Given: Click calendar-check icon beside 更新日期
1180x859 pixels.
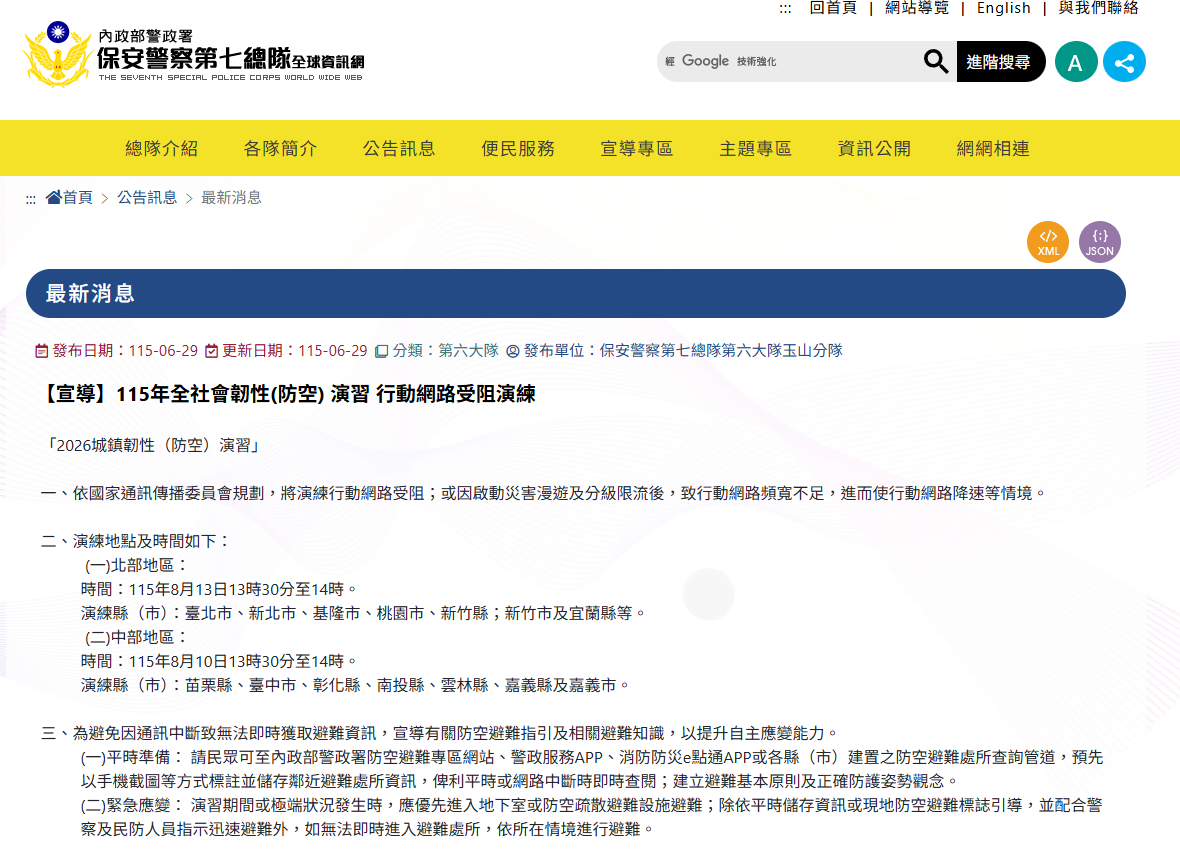Looking at the screenshot, I should 211,351.
